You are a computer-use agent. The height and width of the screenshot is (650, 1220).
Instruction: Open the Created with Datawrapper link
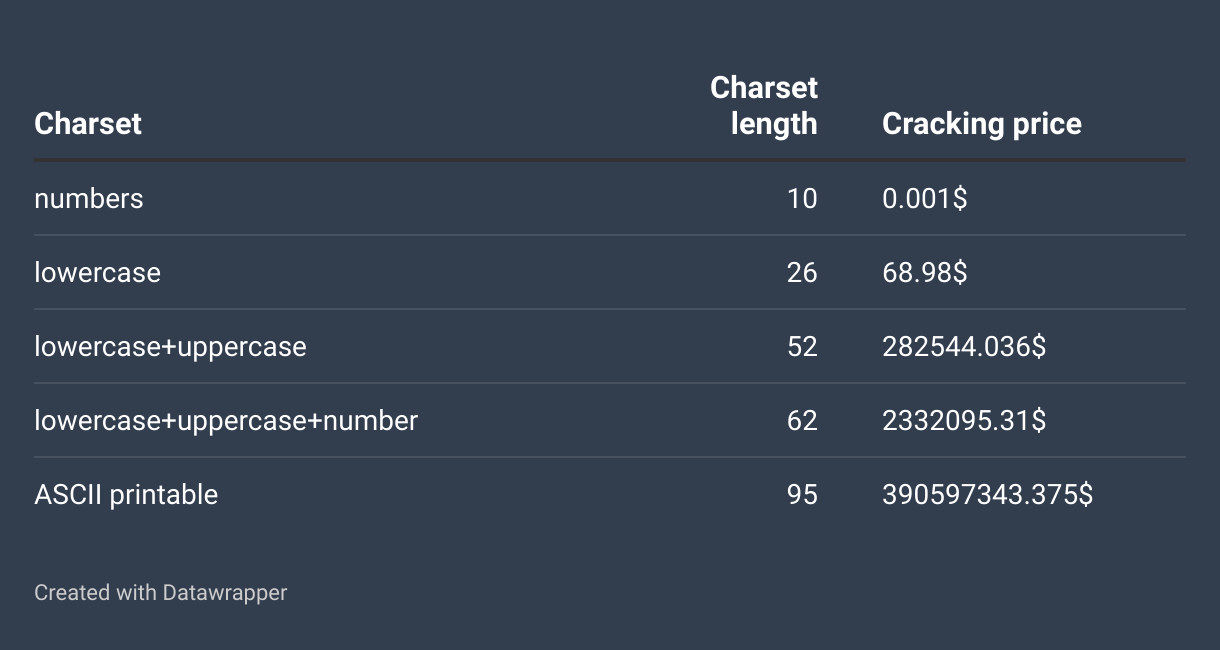[x=161, y=593]
